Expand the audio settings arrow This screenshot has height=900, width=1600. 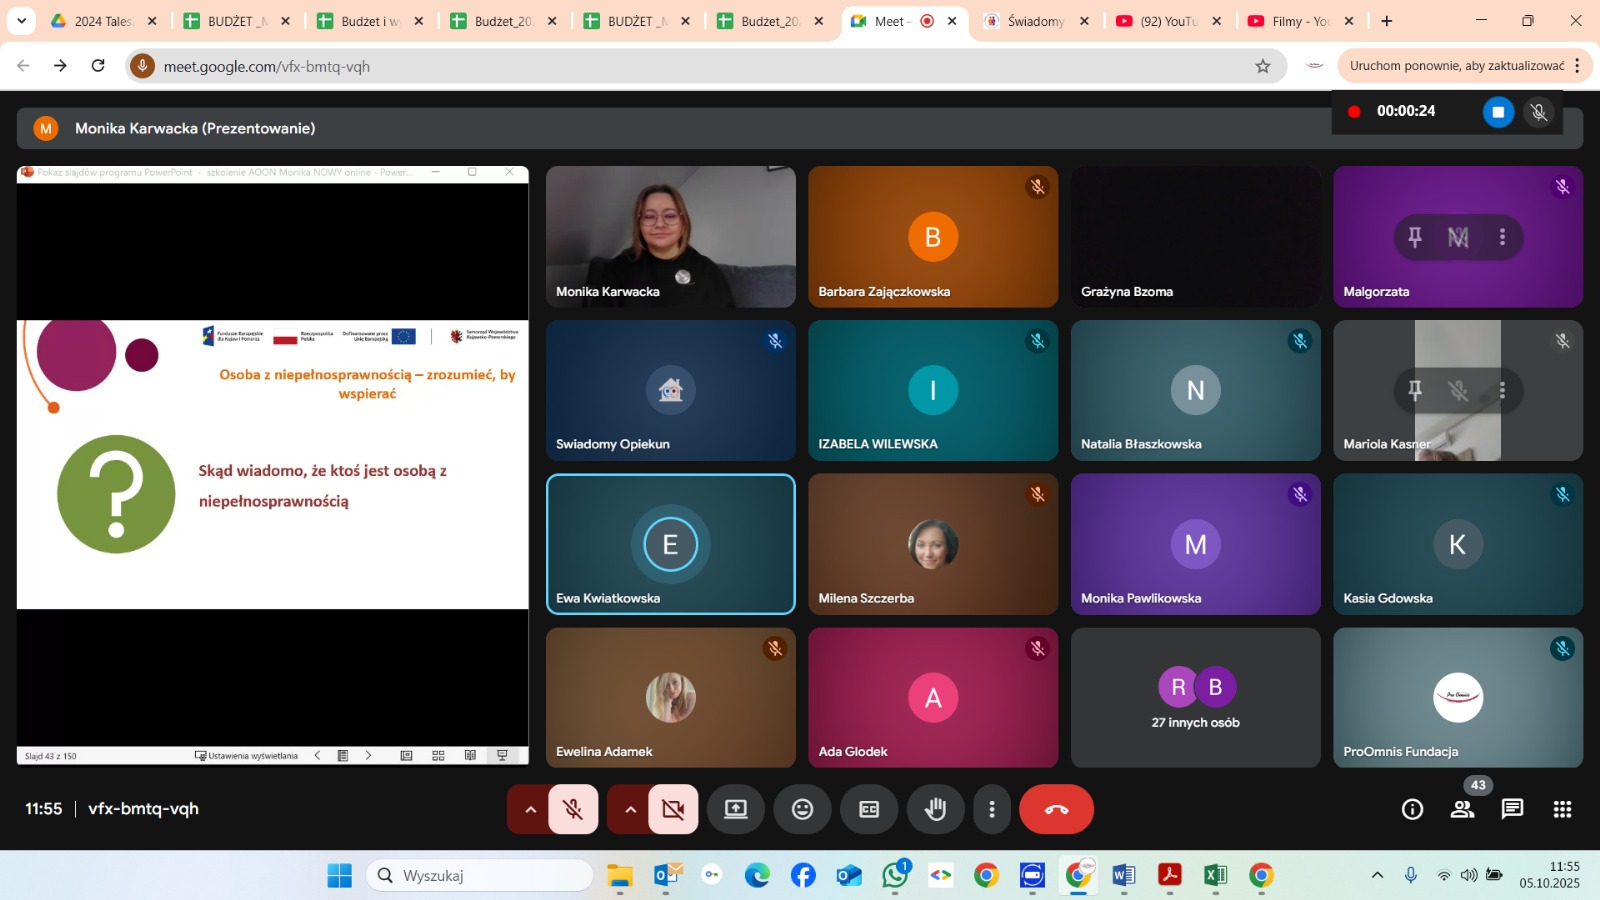click(530, 809)
